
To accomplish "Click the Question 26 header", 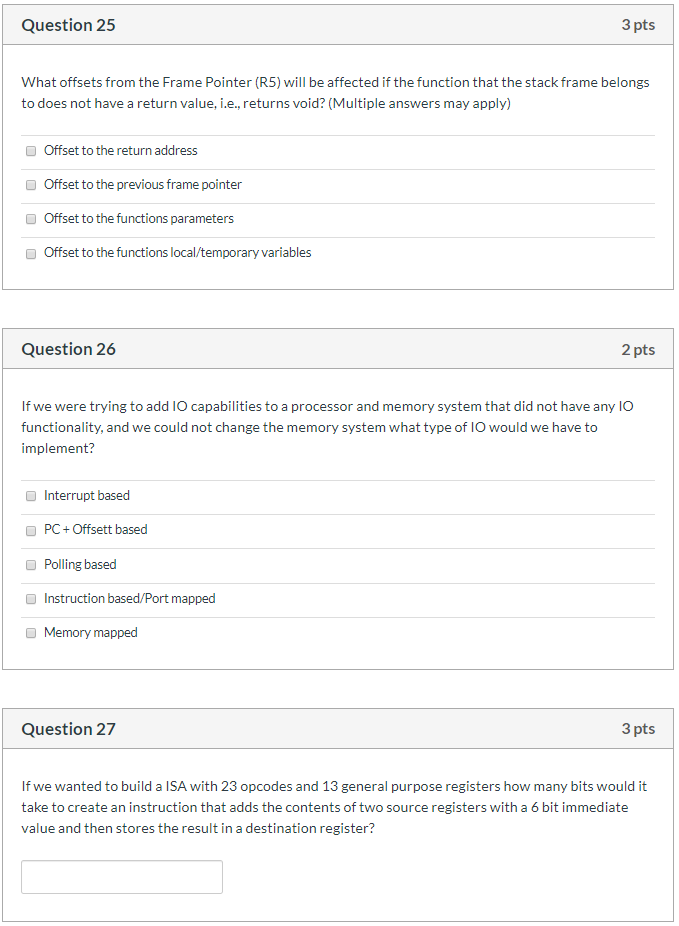I will tap(68, 349).
